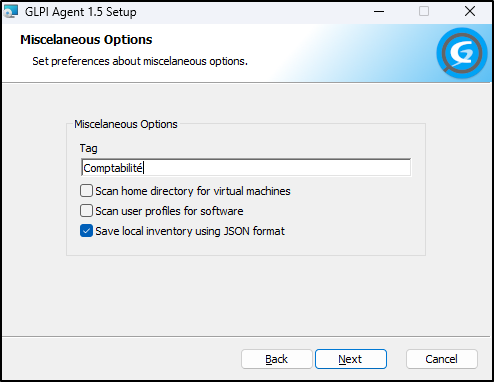Click the 'GLPI Agent 1.5 Setup' title bar text
494x382 pixels.
(81, 12)
